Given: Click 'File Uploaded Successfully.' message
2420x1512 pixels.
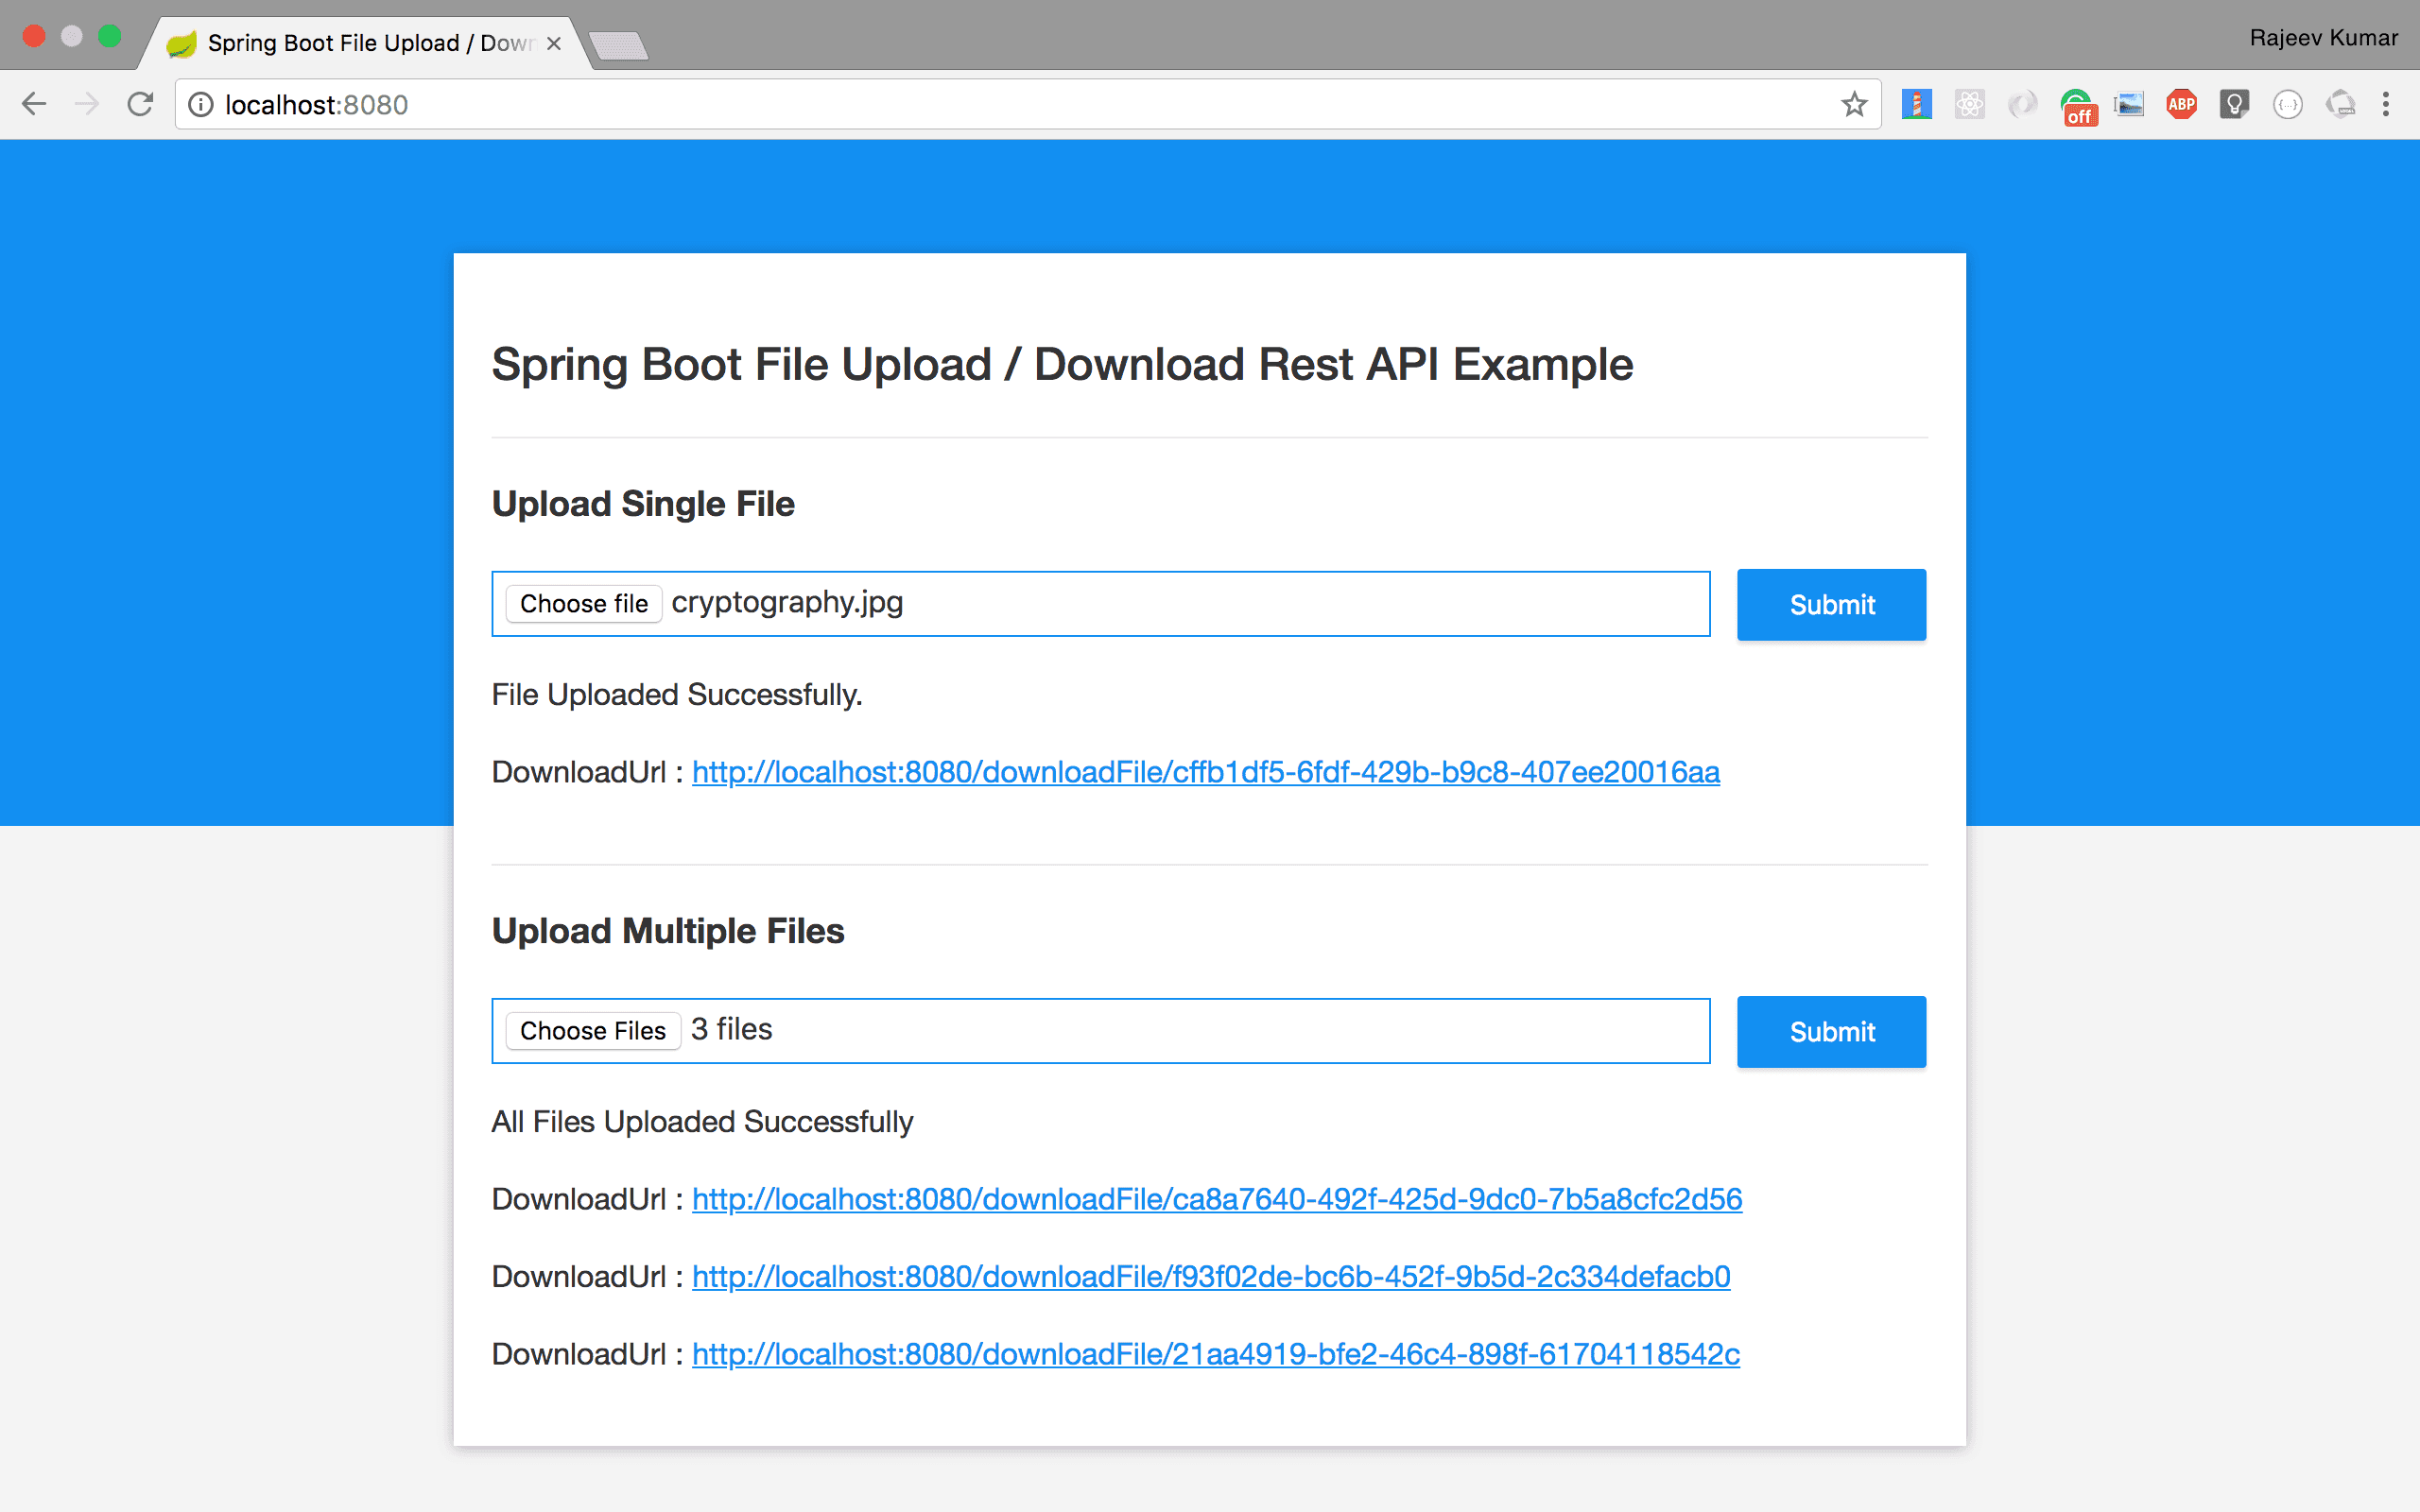Looking at the screenshot, I should 677,695.
